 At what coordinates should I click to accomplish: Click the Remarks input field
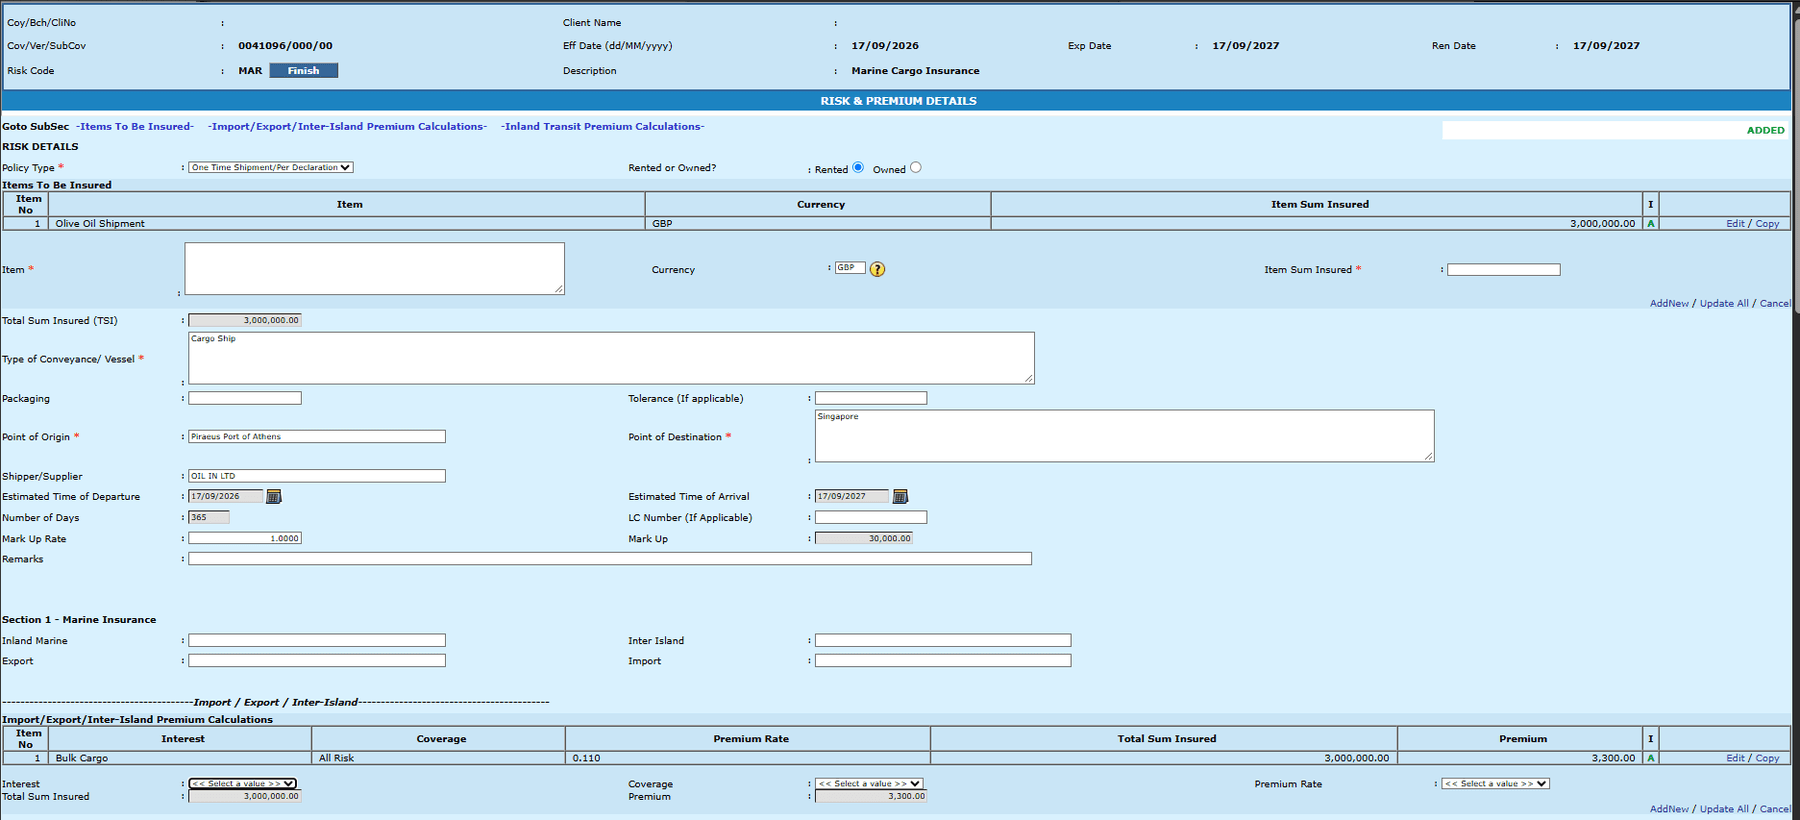pos(610,559)
